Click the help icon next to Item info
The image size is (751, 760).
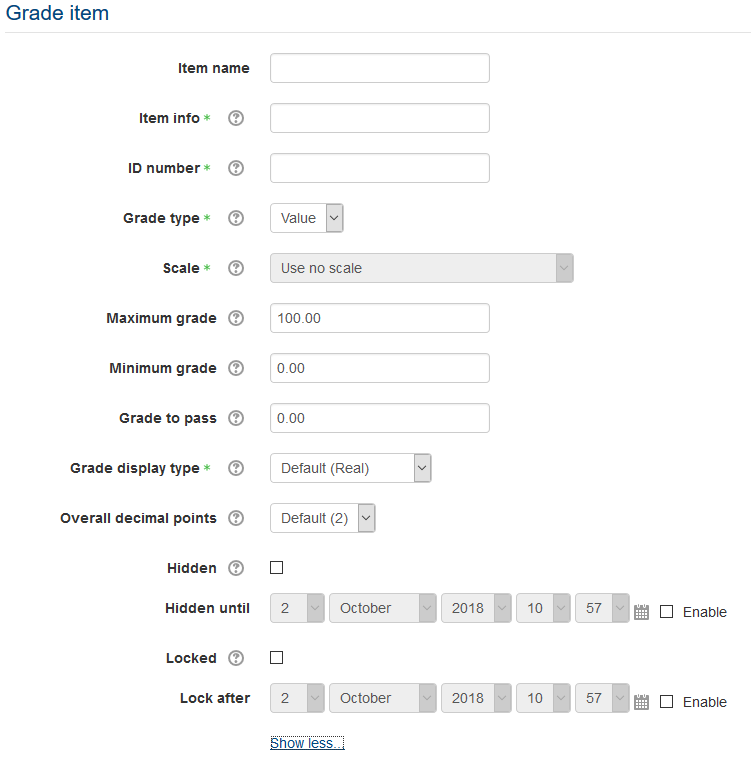pos(236,118)
